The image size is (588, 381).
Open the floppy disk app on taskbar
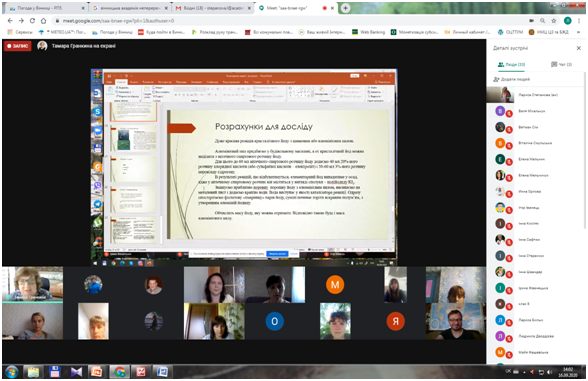pyautogui.click(x=55, y=372)
